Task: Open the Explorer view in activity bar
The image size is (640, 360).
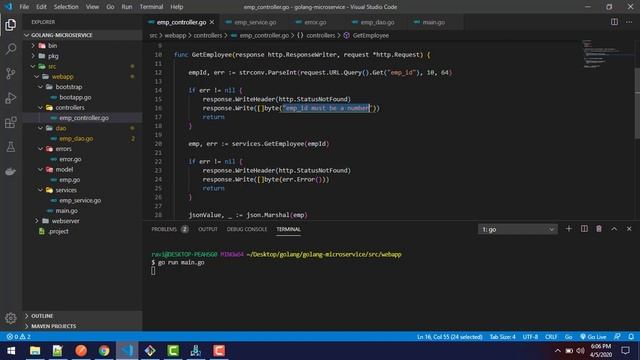Action: click(x=11, y=25)
